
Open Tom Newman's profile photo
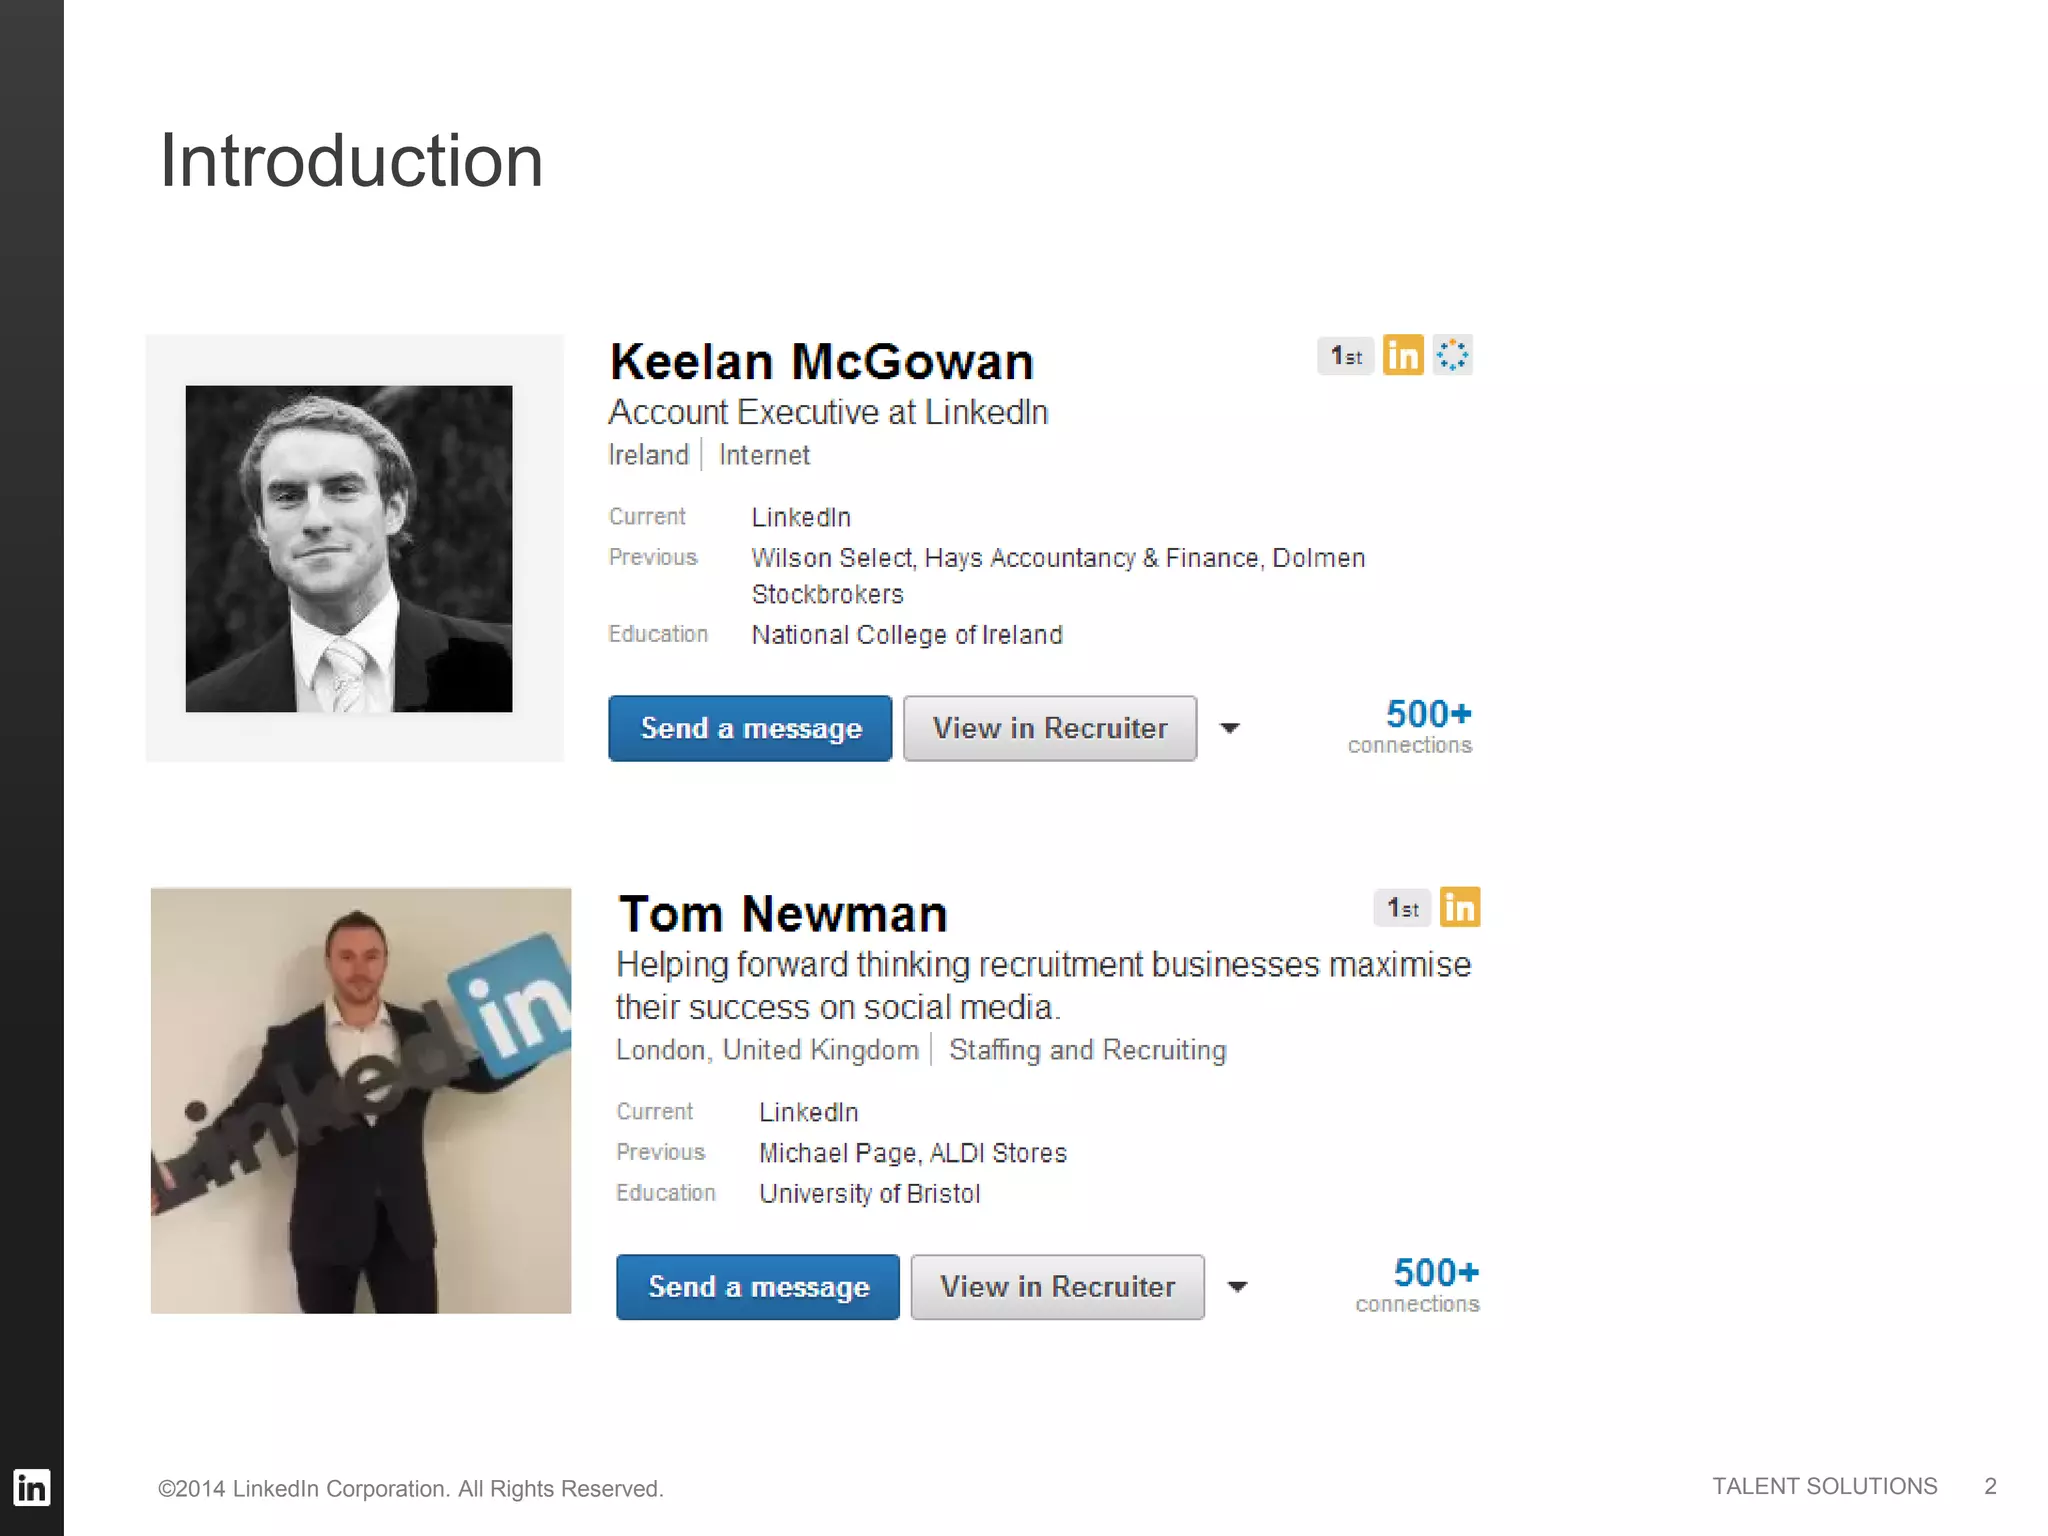(361, 1100)
